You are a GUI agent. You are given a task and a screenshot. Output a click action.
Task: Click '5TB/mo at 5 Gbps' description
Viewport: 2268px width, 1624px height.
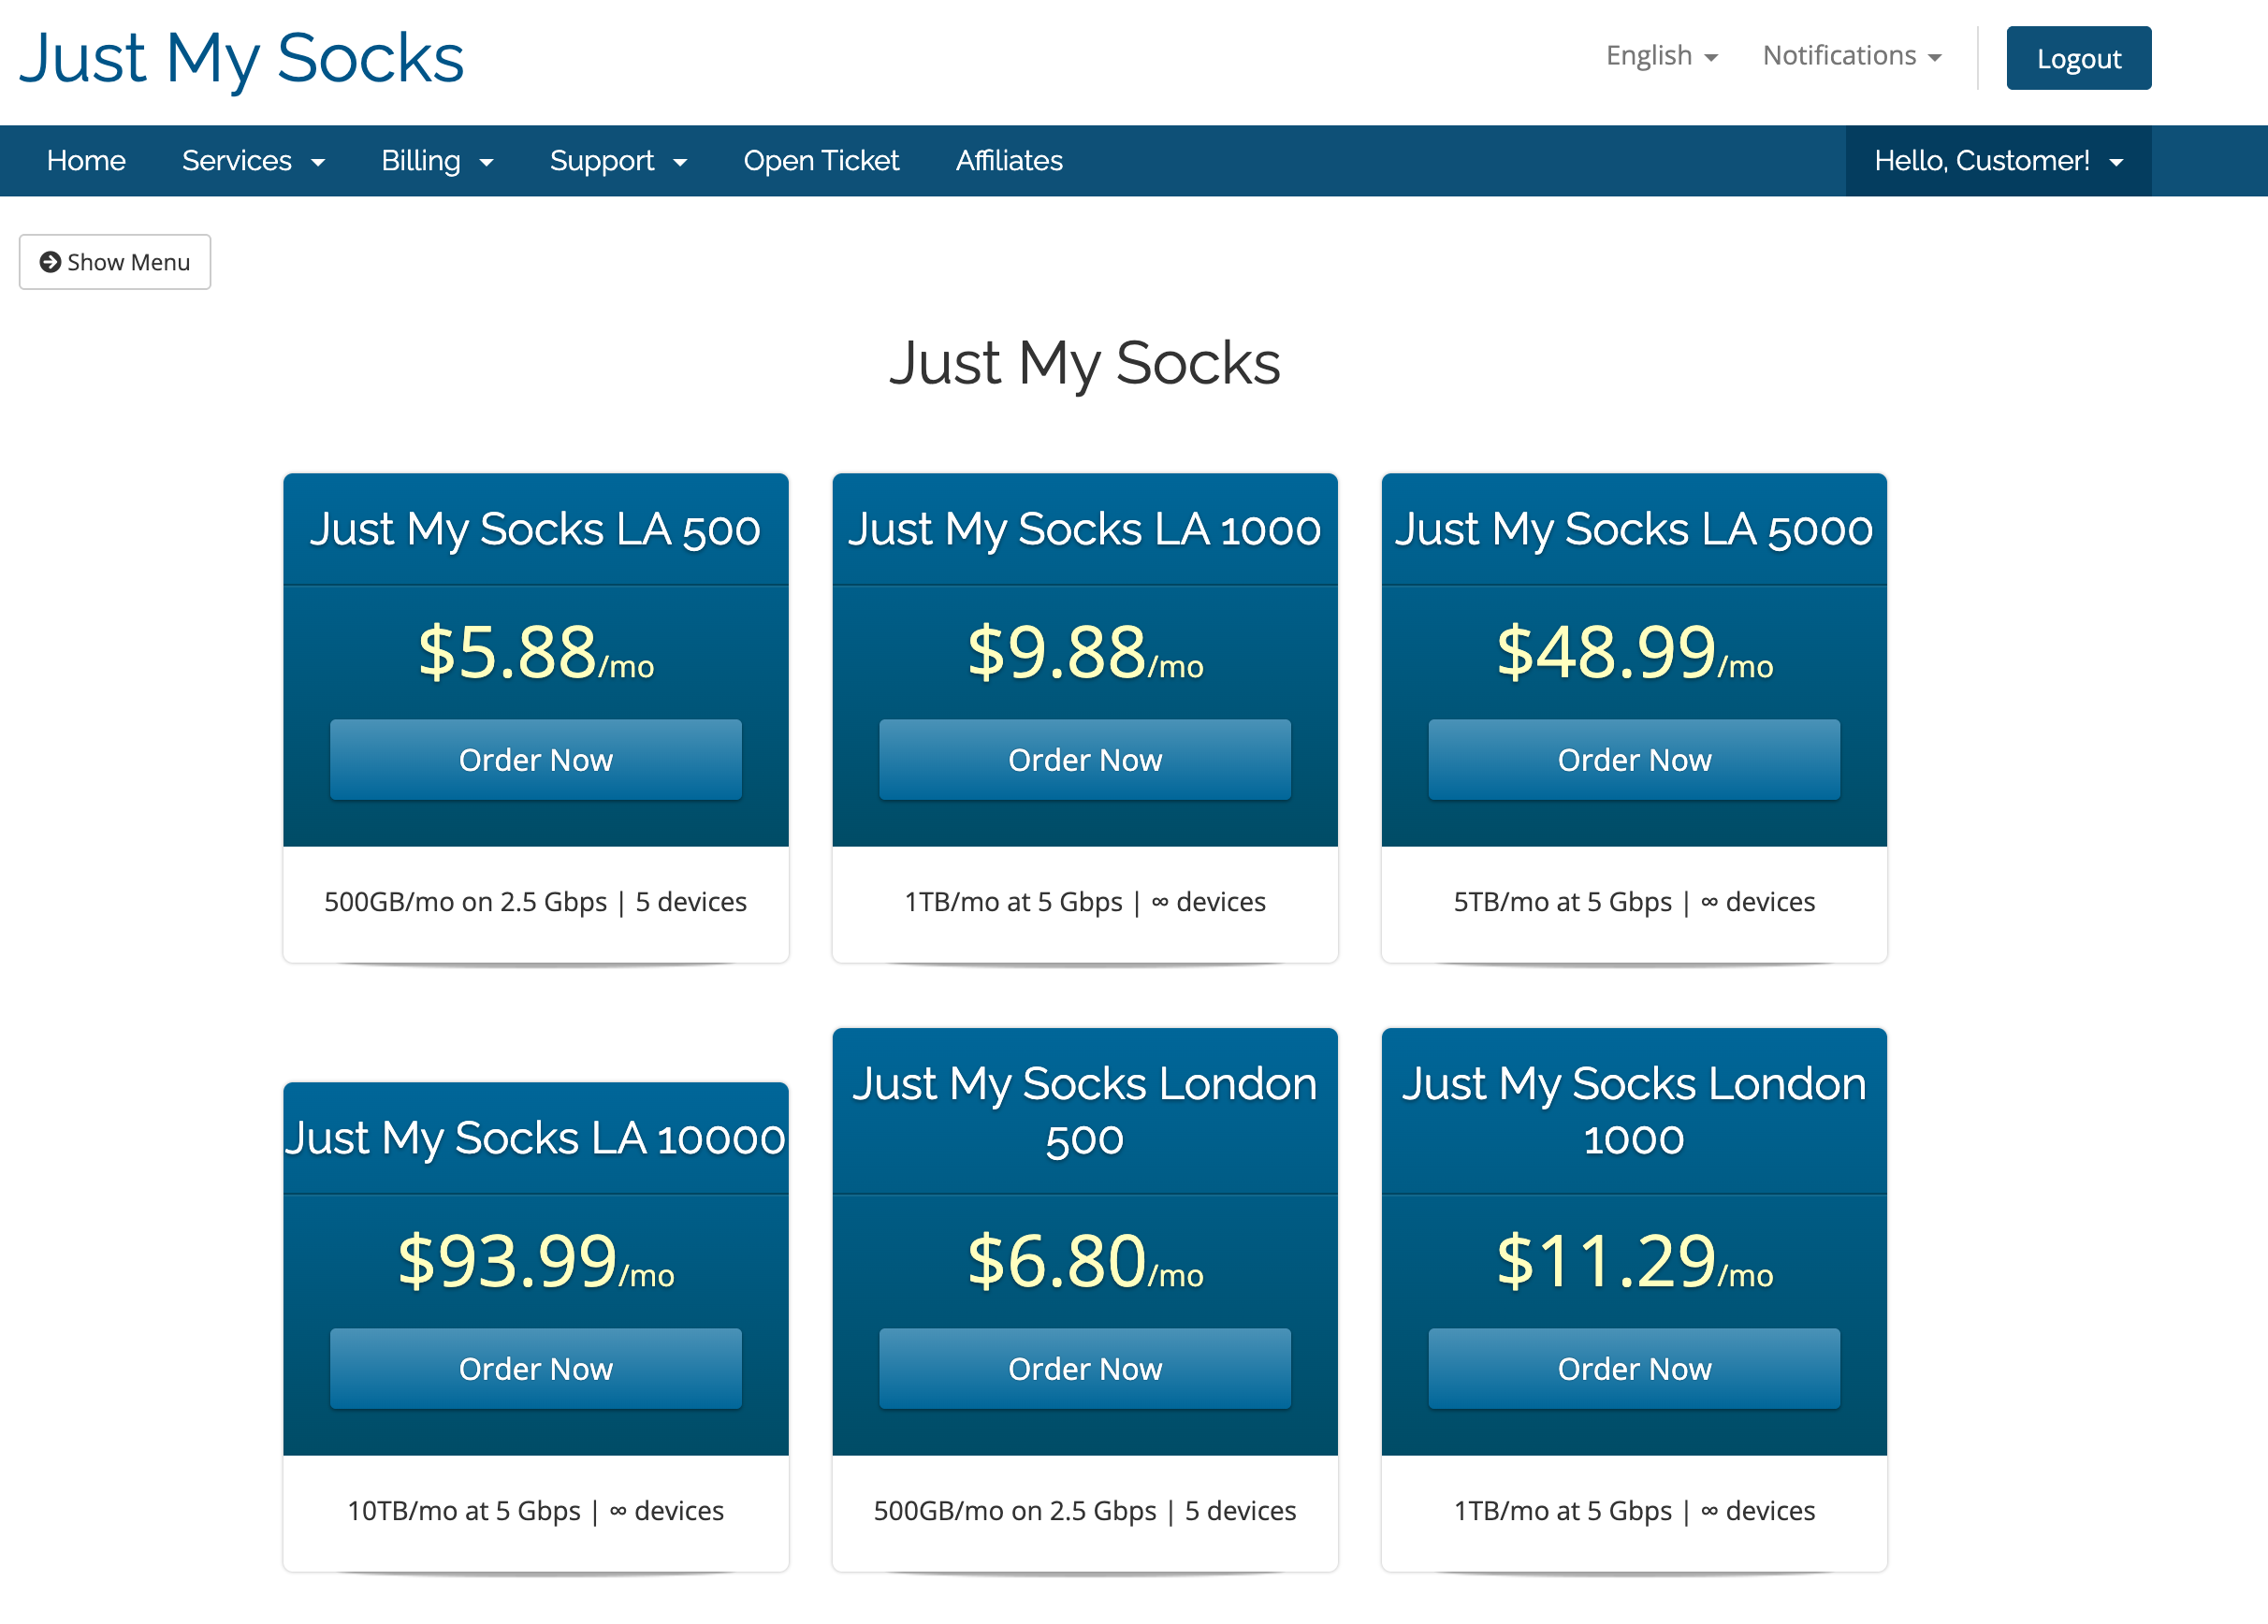click(x=1634, y=902)
